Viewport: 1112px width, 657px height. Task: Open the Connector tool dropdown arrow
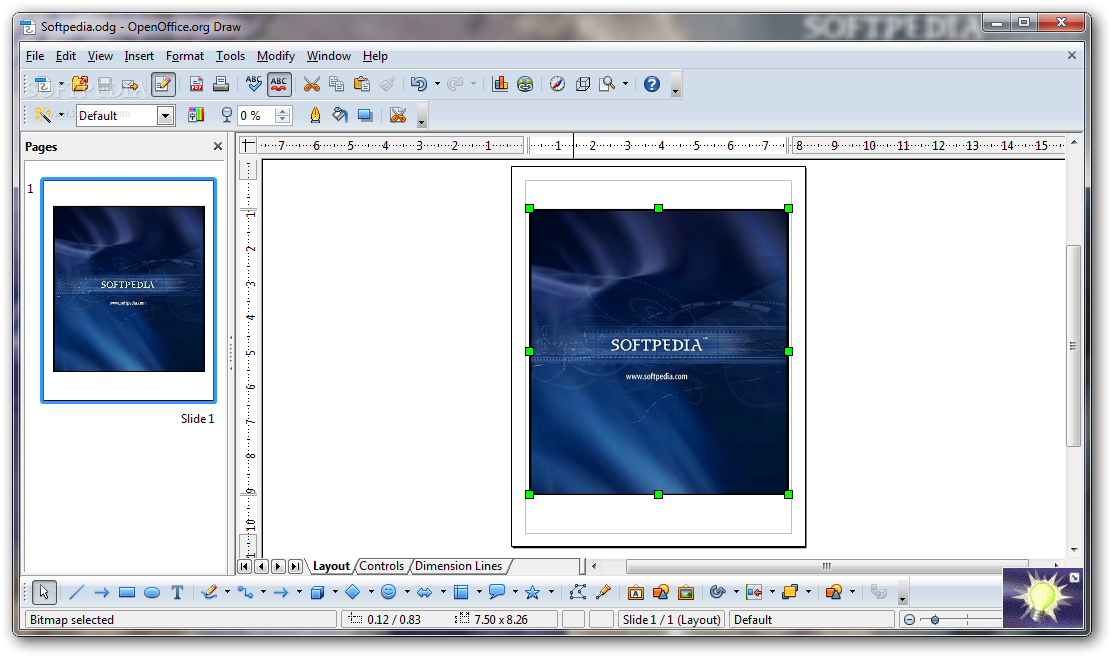click(263, 592)
